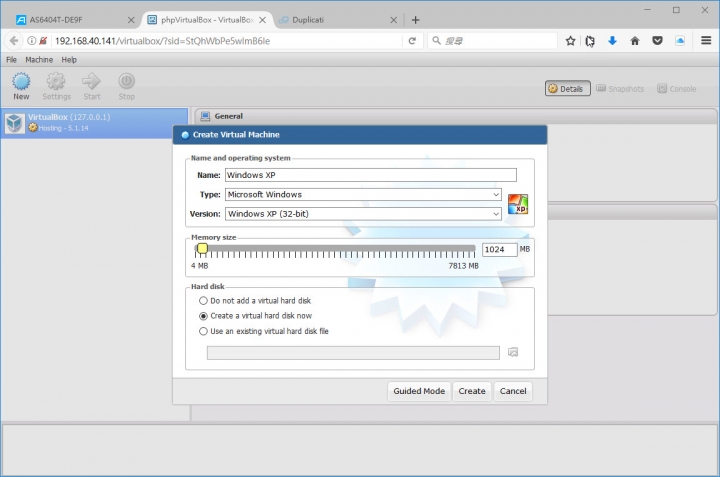Click the Windows XP OS logo icon

pyautogui.click(x=518, y=204)
